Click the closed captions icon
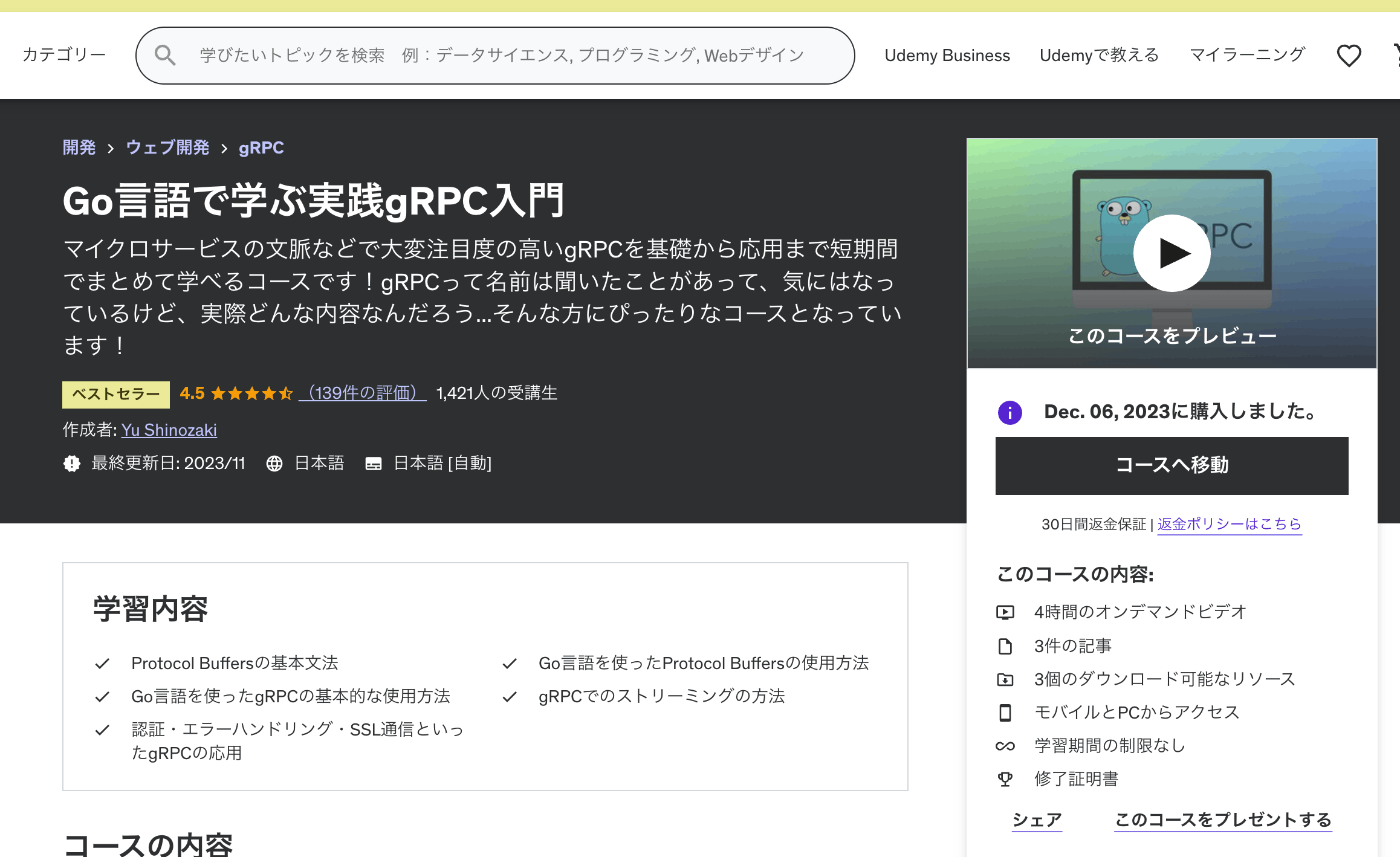 pyautogui.click(x=373, y=463)
